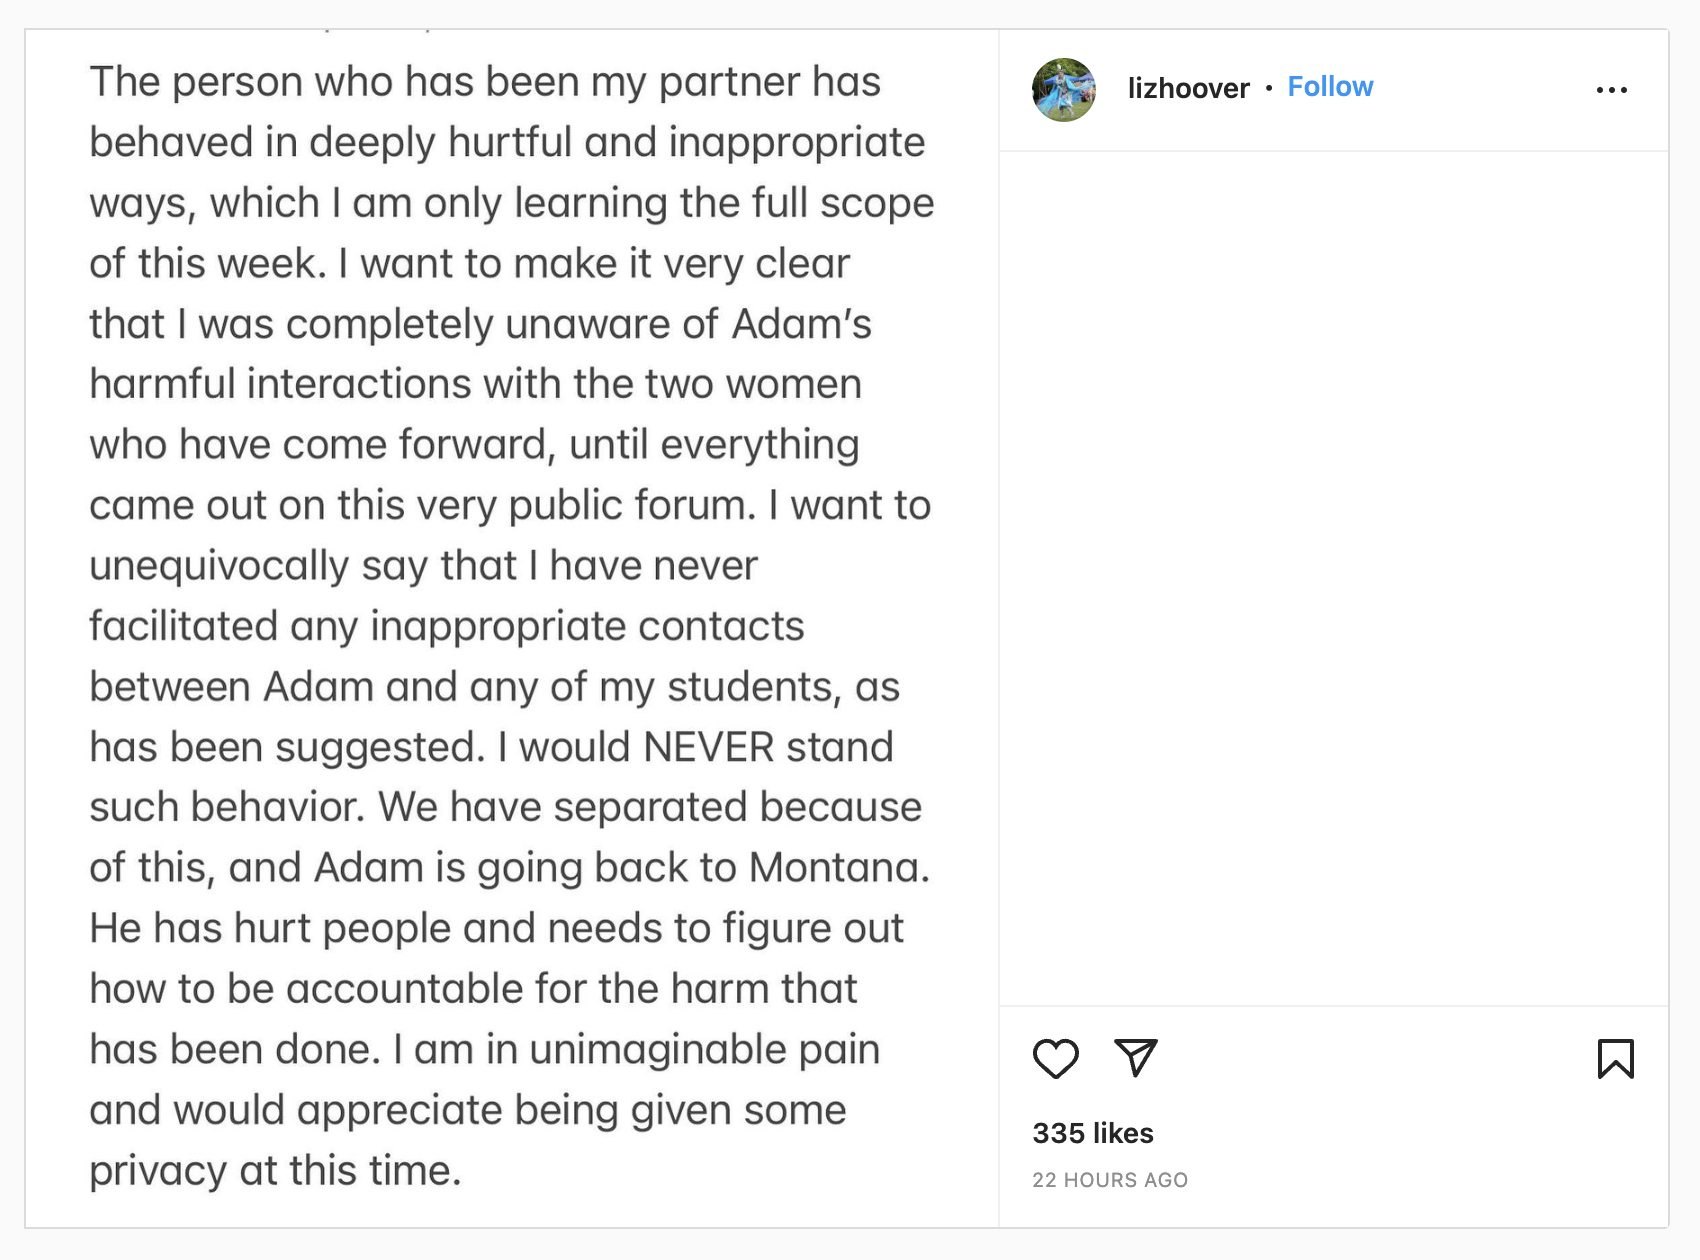Click the empty comments area of the post
Screen dimensions: 1700x1260
click(x=1333, y=578)
